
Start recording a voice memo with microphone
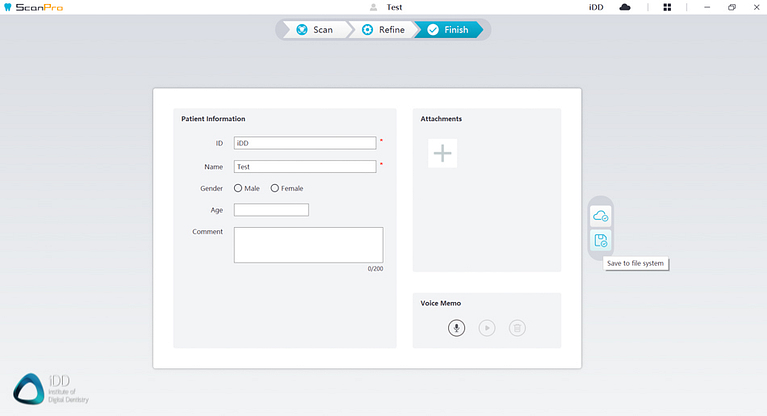tap(456, 327)
